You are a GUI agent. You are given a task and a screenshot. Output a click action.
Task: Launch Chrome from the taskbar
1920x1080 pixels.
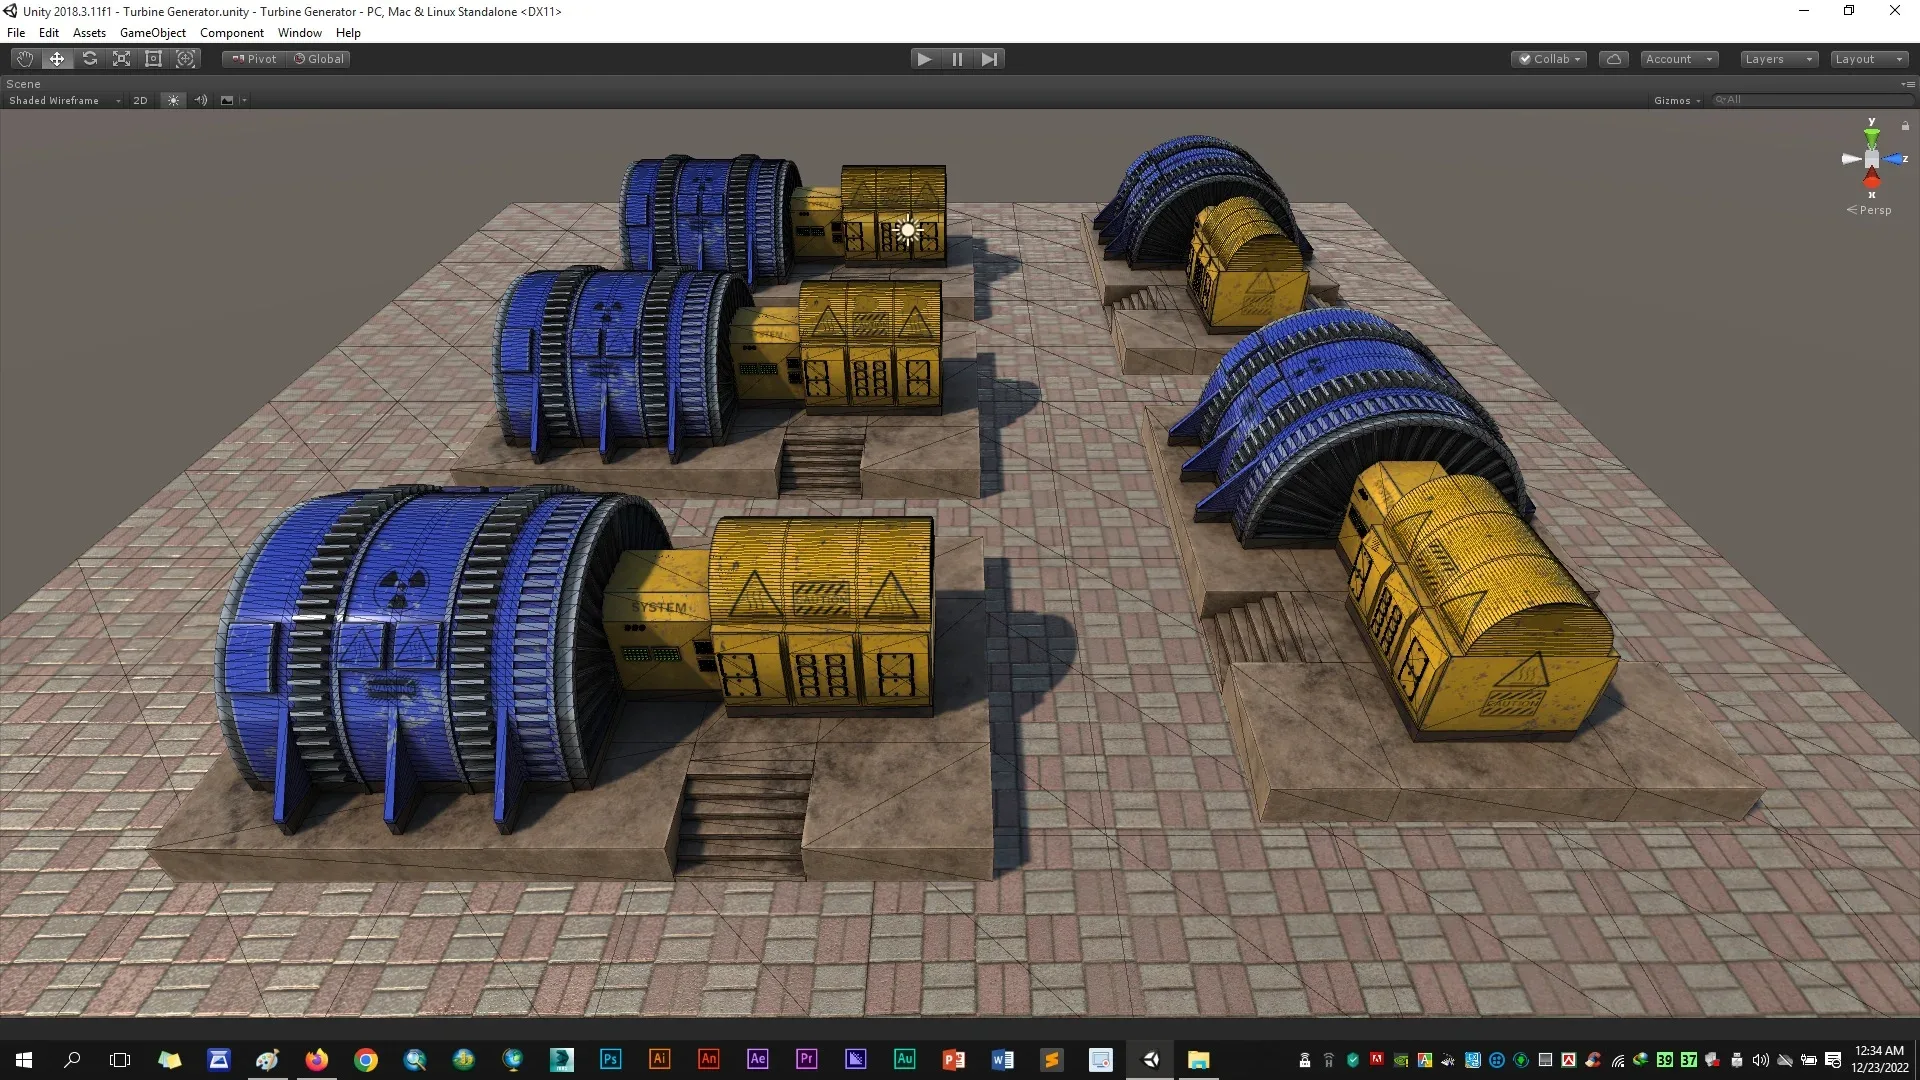pyautogui.click(x=366, y=1060)
